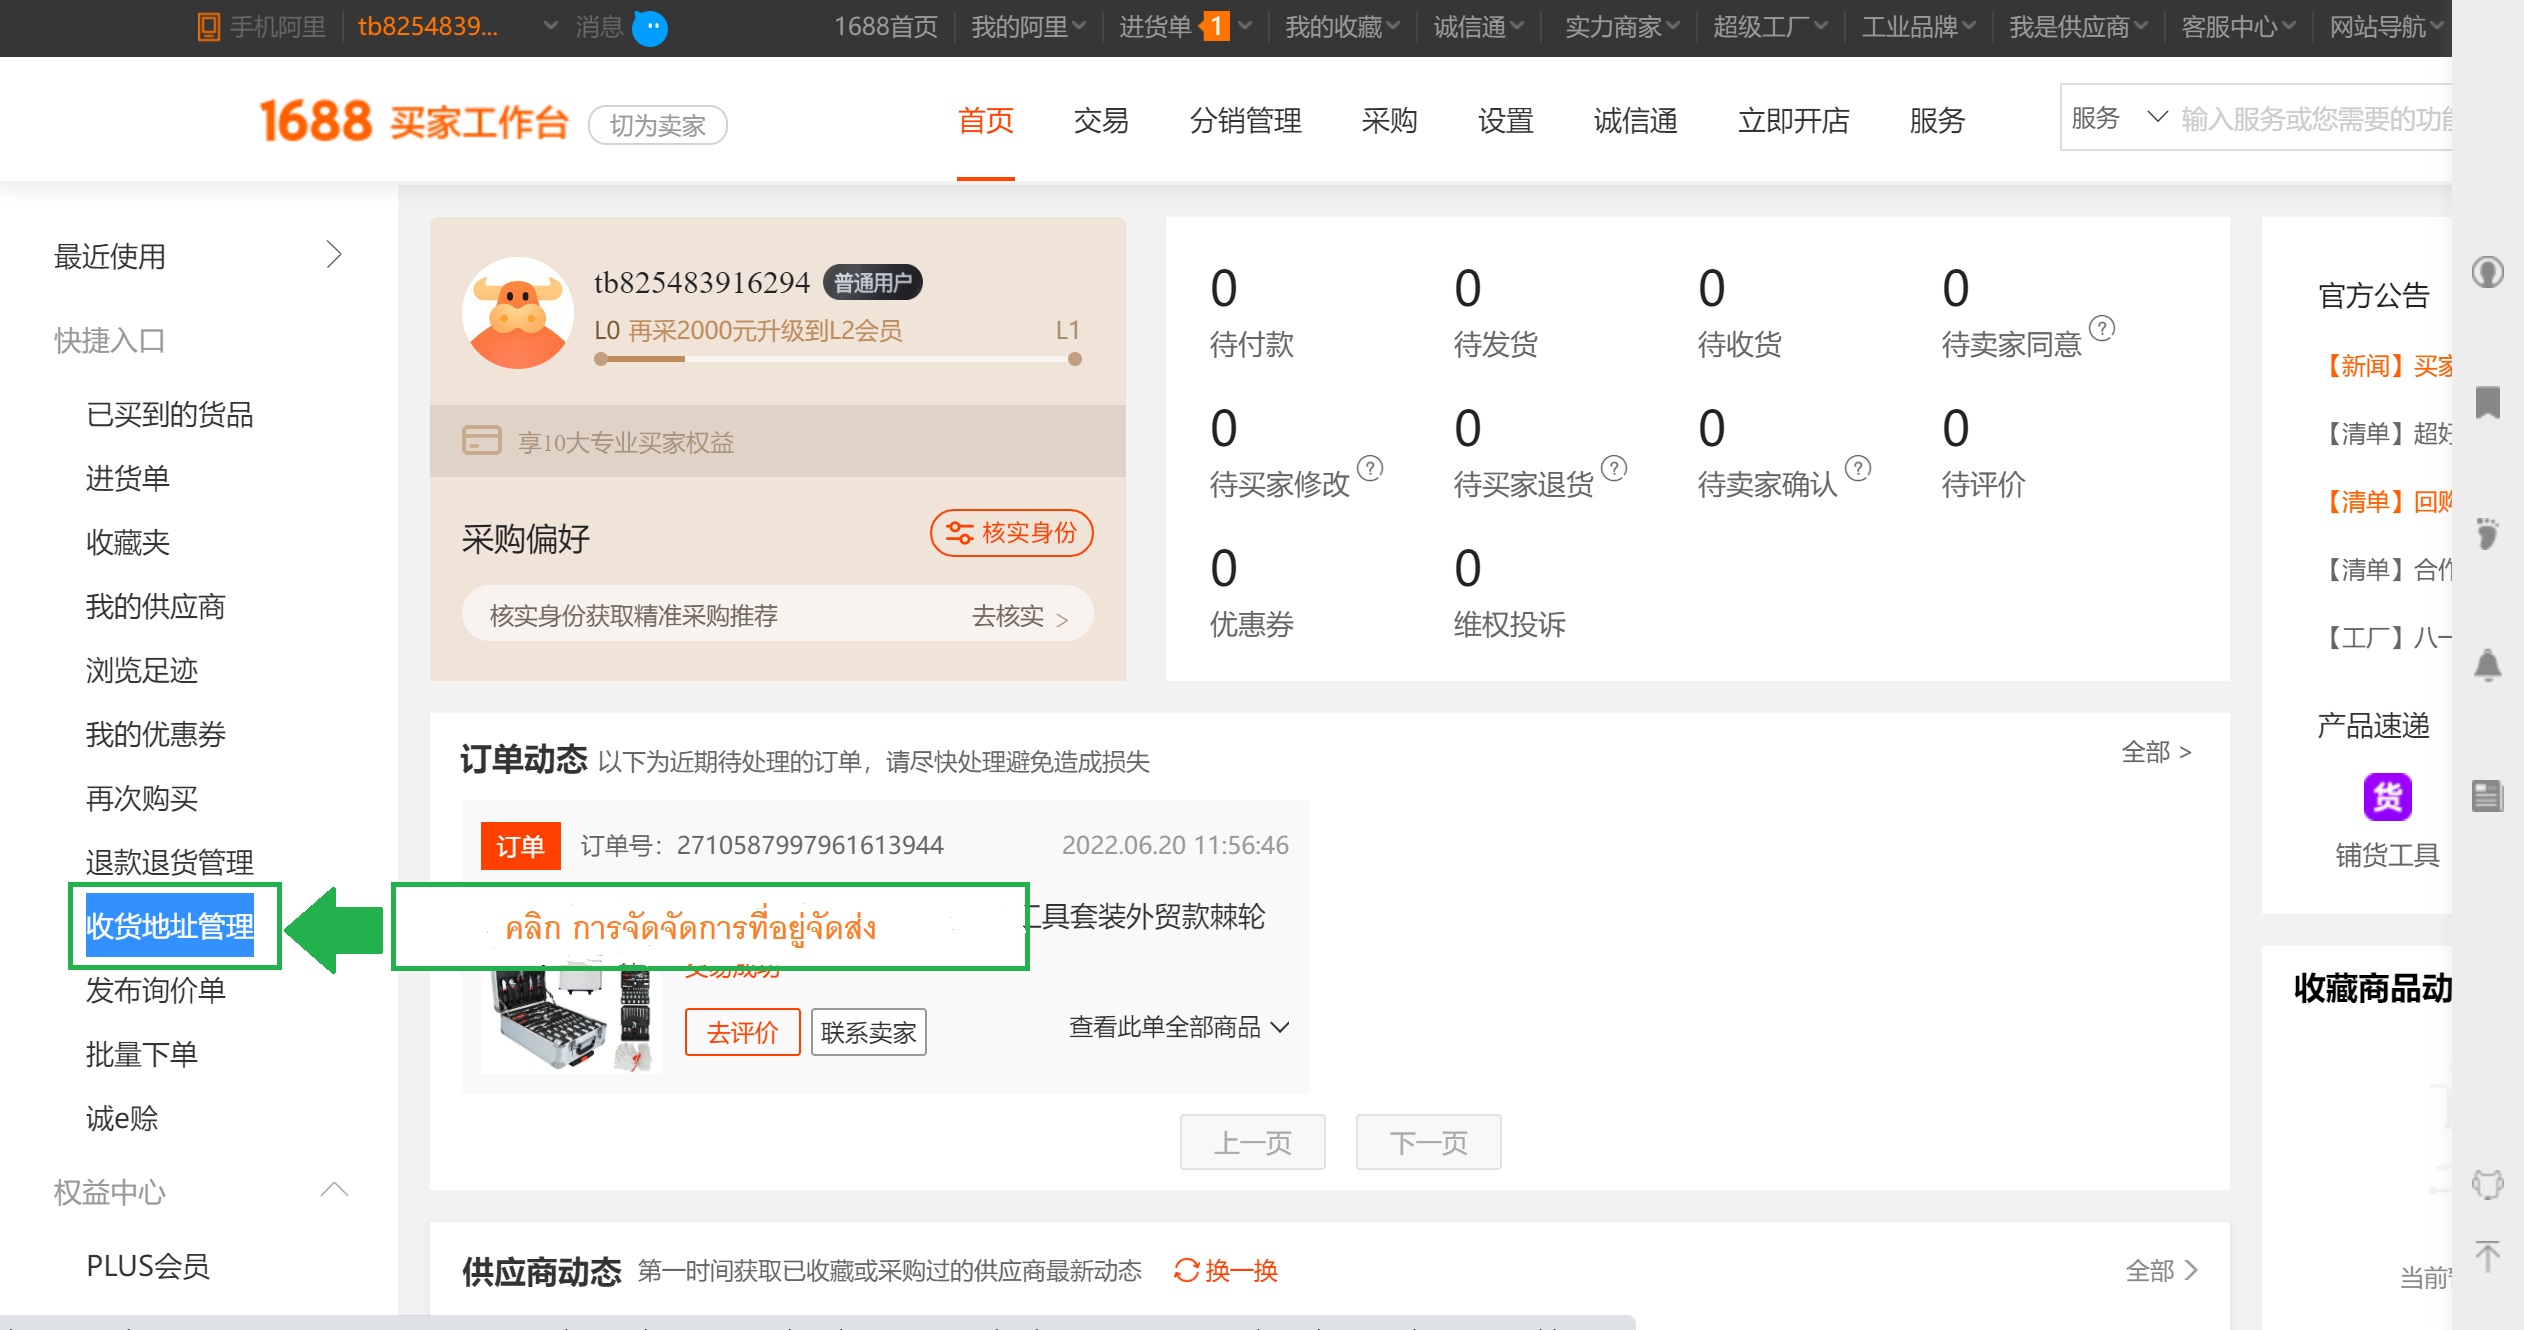The width and height of the screenshot is (2524, 1330).
Task: Open the 设置 tab
Action: tap(1505, 120)
